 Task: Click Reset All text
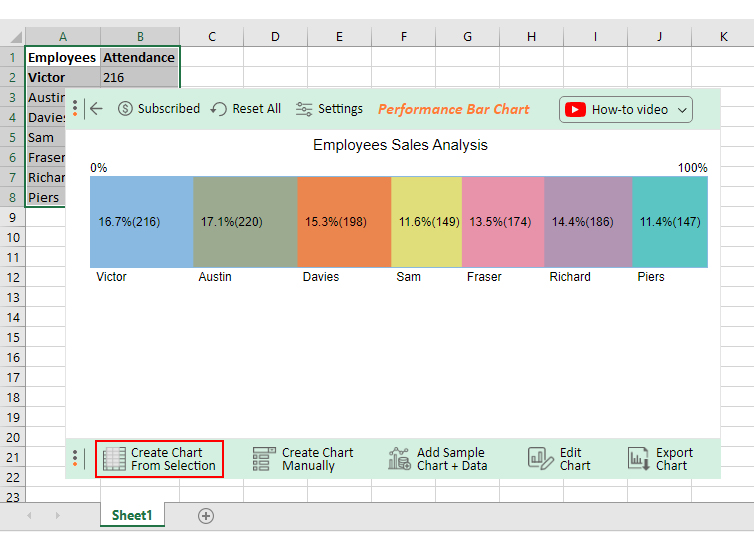pyautogui.click(x=256, y=109)
